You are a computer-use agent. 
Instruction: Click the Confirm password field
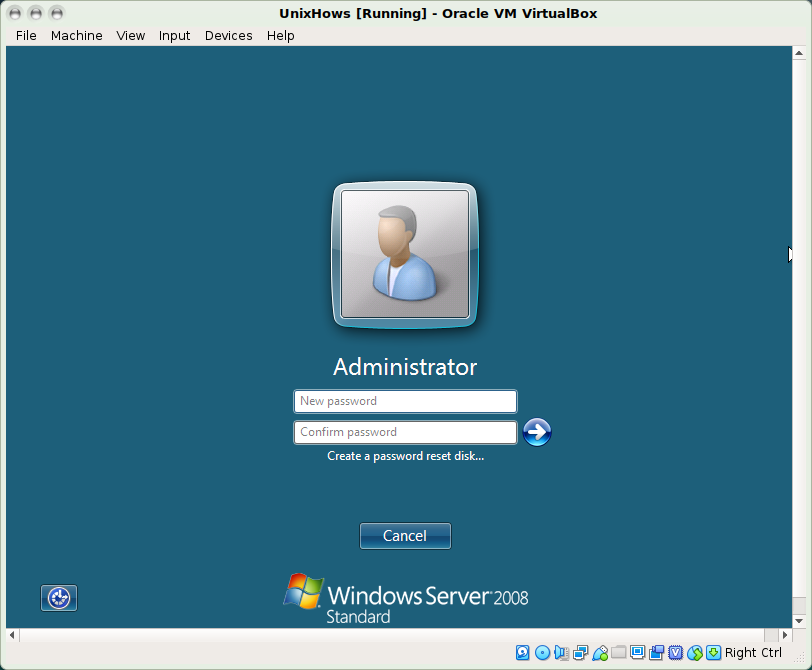point(405,432)
